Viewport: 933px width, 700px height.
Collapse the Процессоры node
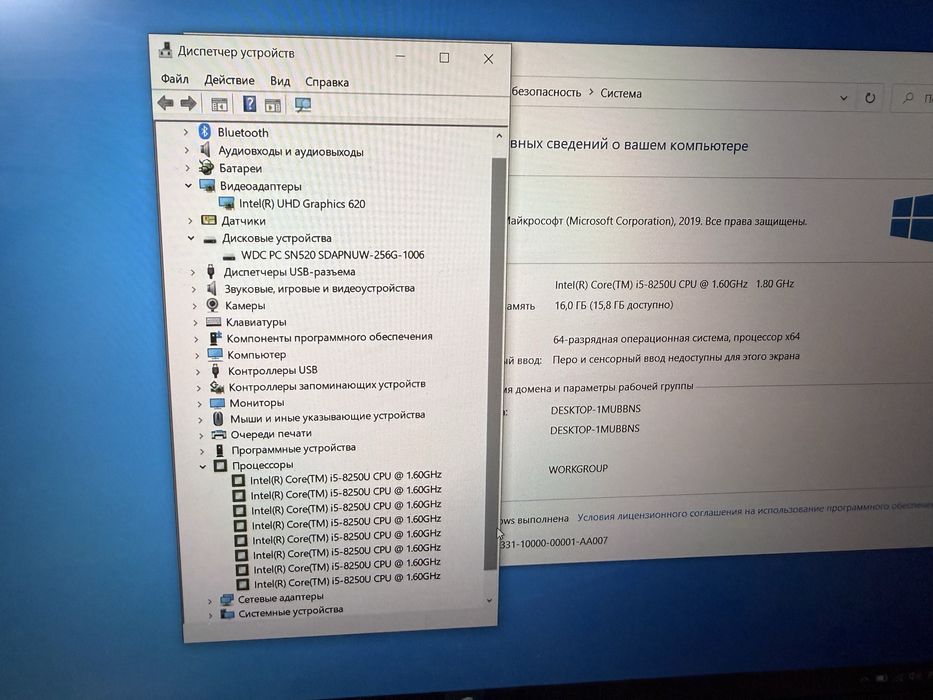click(x=202, y=466)
